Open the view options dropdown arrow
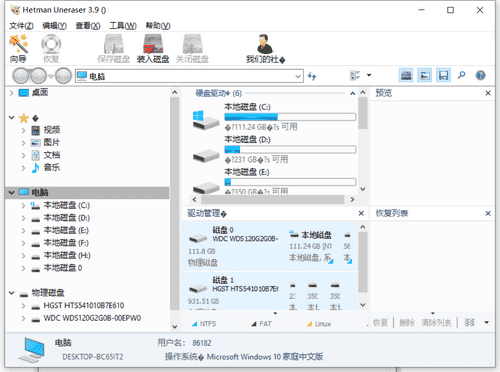The width and height of the screenshot is (500, 372). [x=369, y=75]
